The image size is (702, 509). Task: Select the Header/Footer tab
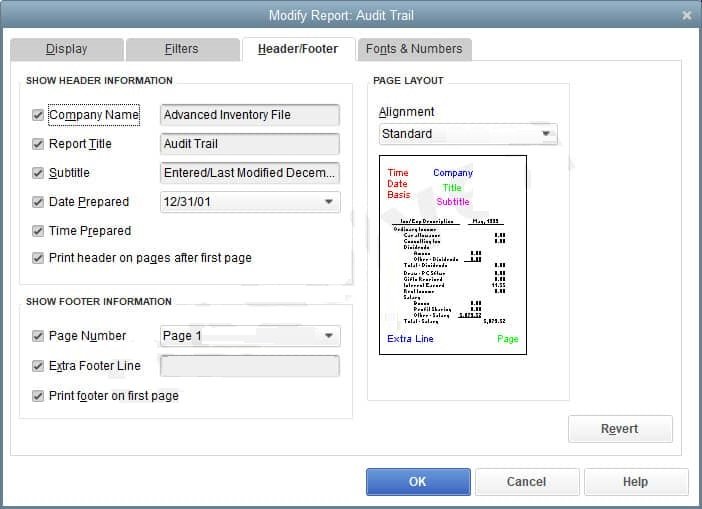(x=298, y=49)
